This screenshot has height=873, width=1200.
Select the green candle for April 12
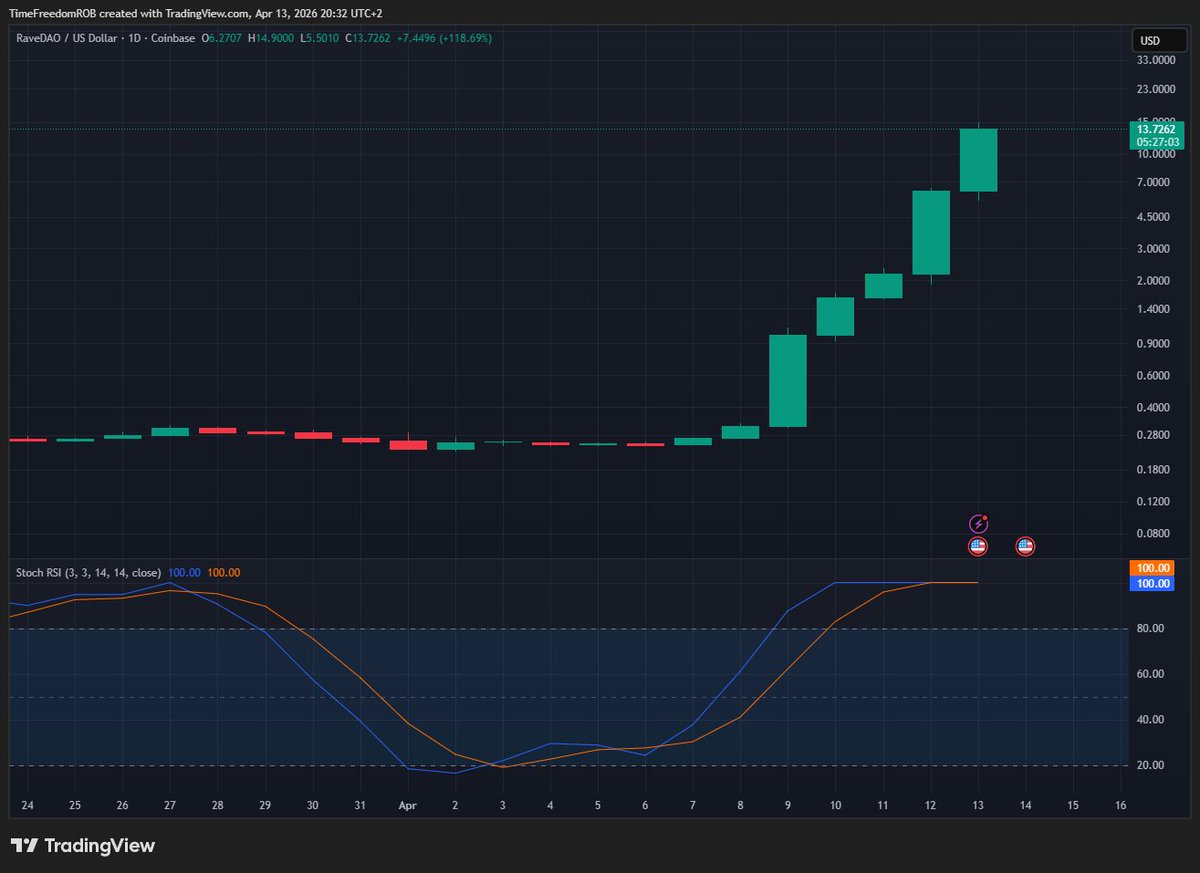pos(930,232)
